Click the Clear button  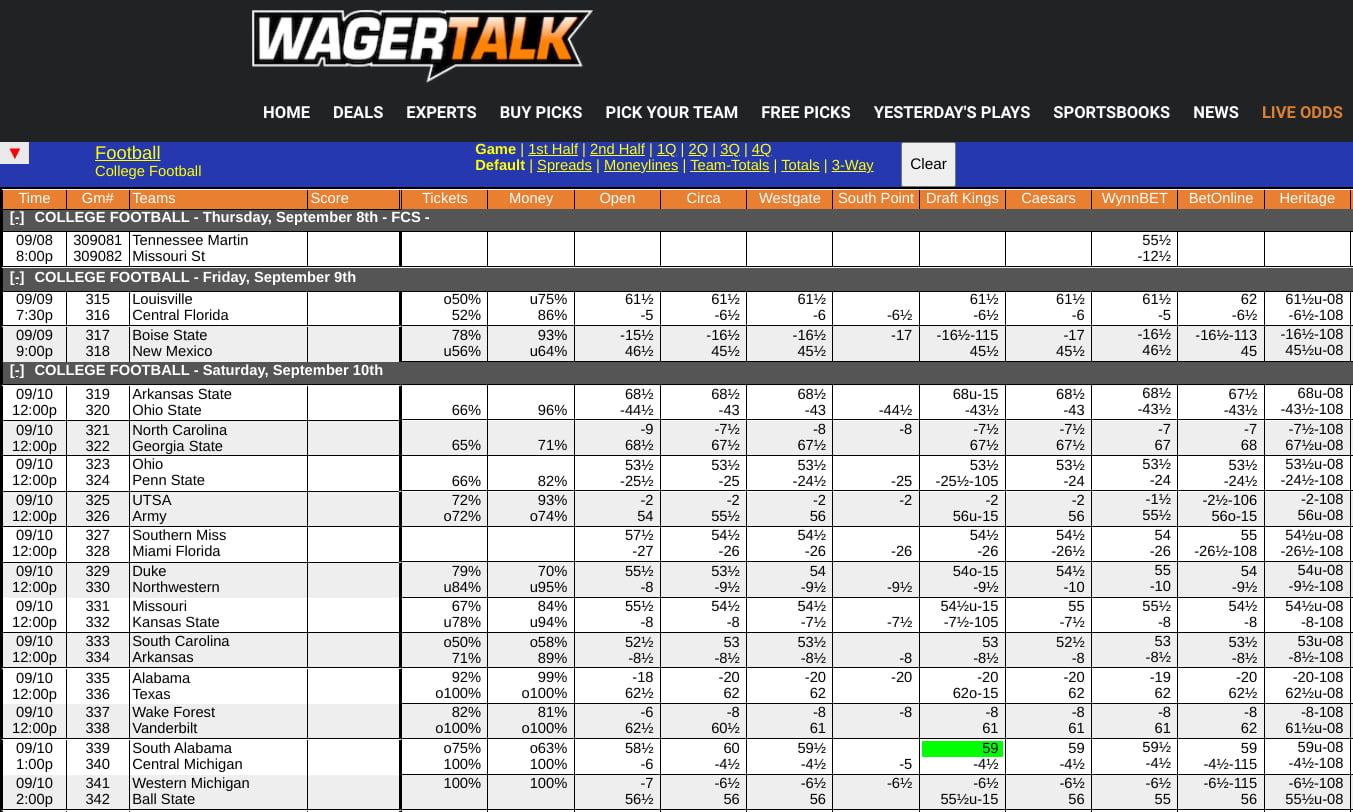click(x=928, y=164)
